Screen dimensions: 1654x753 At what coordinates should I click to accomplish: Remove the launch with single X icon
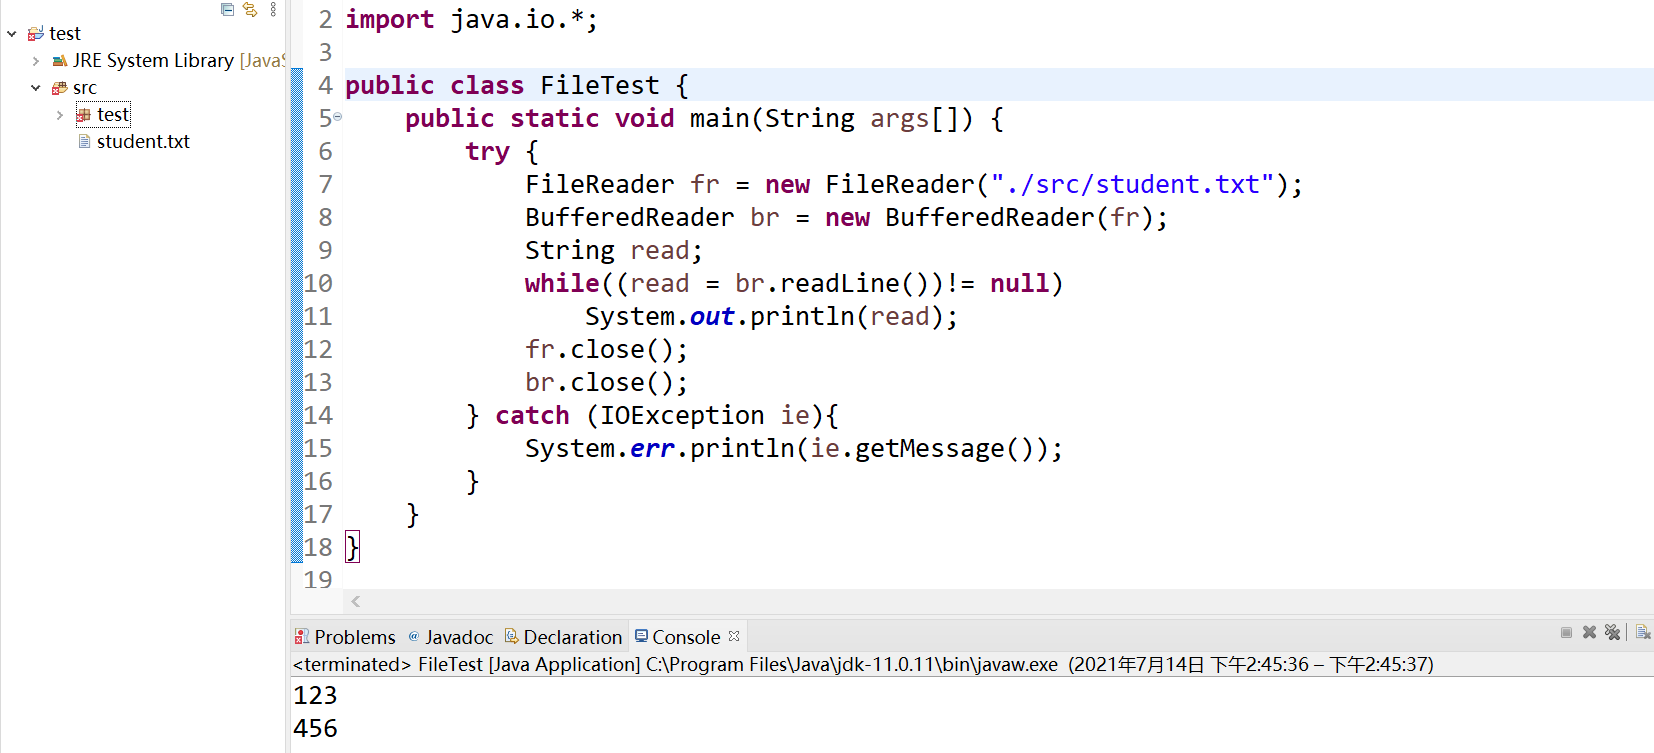click(x=1589, y=632)
